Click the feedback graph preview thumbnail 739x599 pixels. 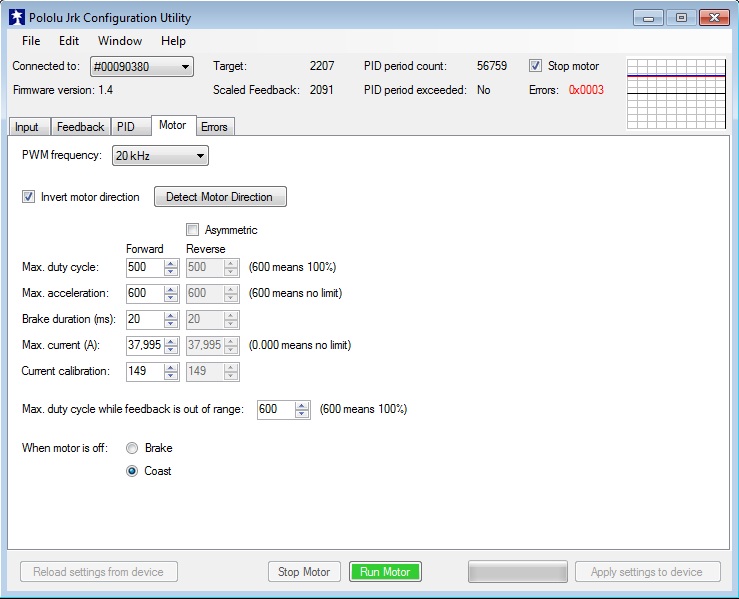[x=675, y=93]
